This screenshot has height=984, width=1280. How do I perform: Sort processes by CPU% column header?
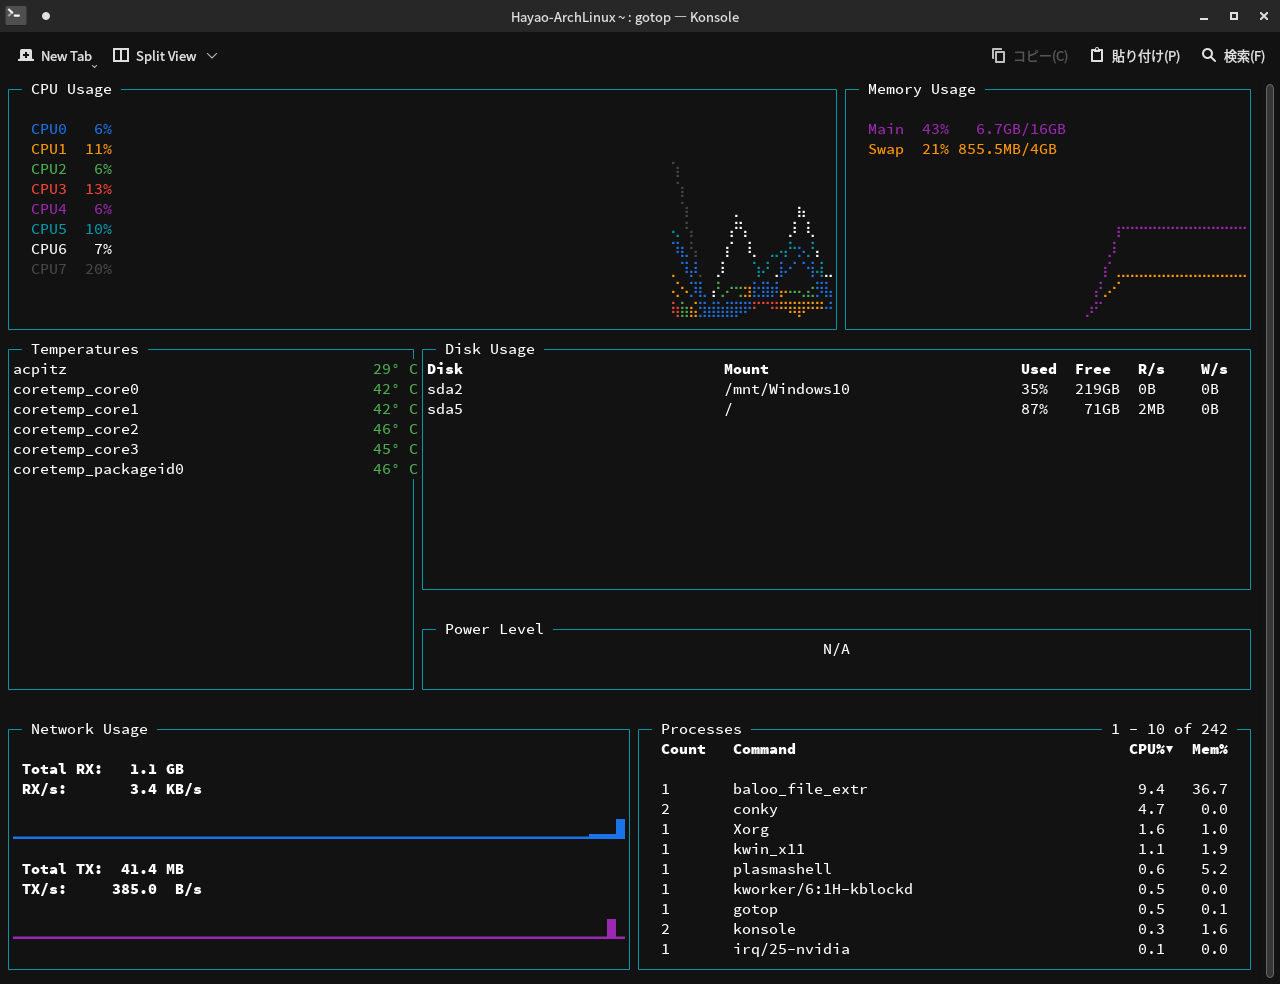tap(1151, 749)
